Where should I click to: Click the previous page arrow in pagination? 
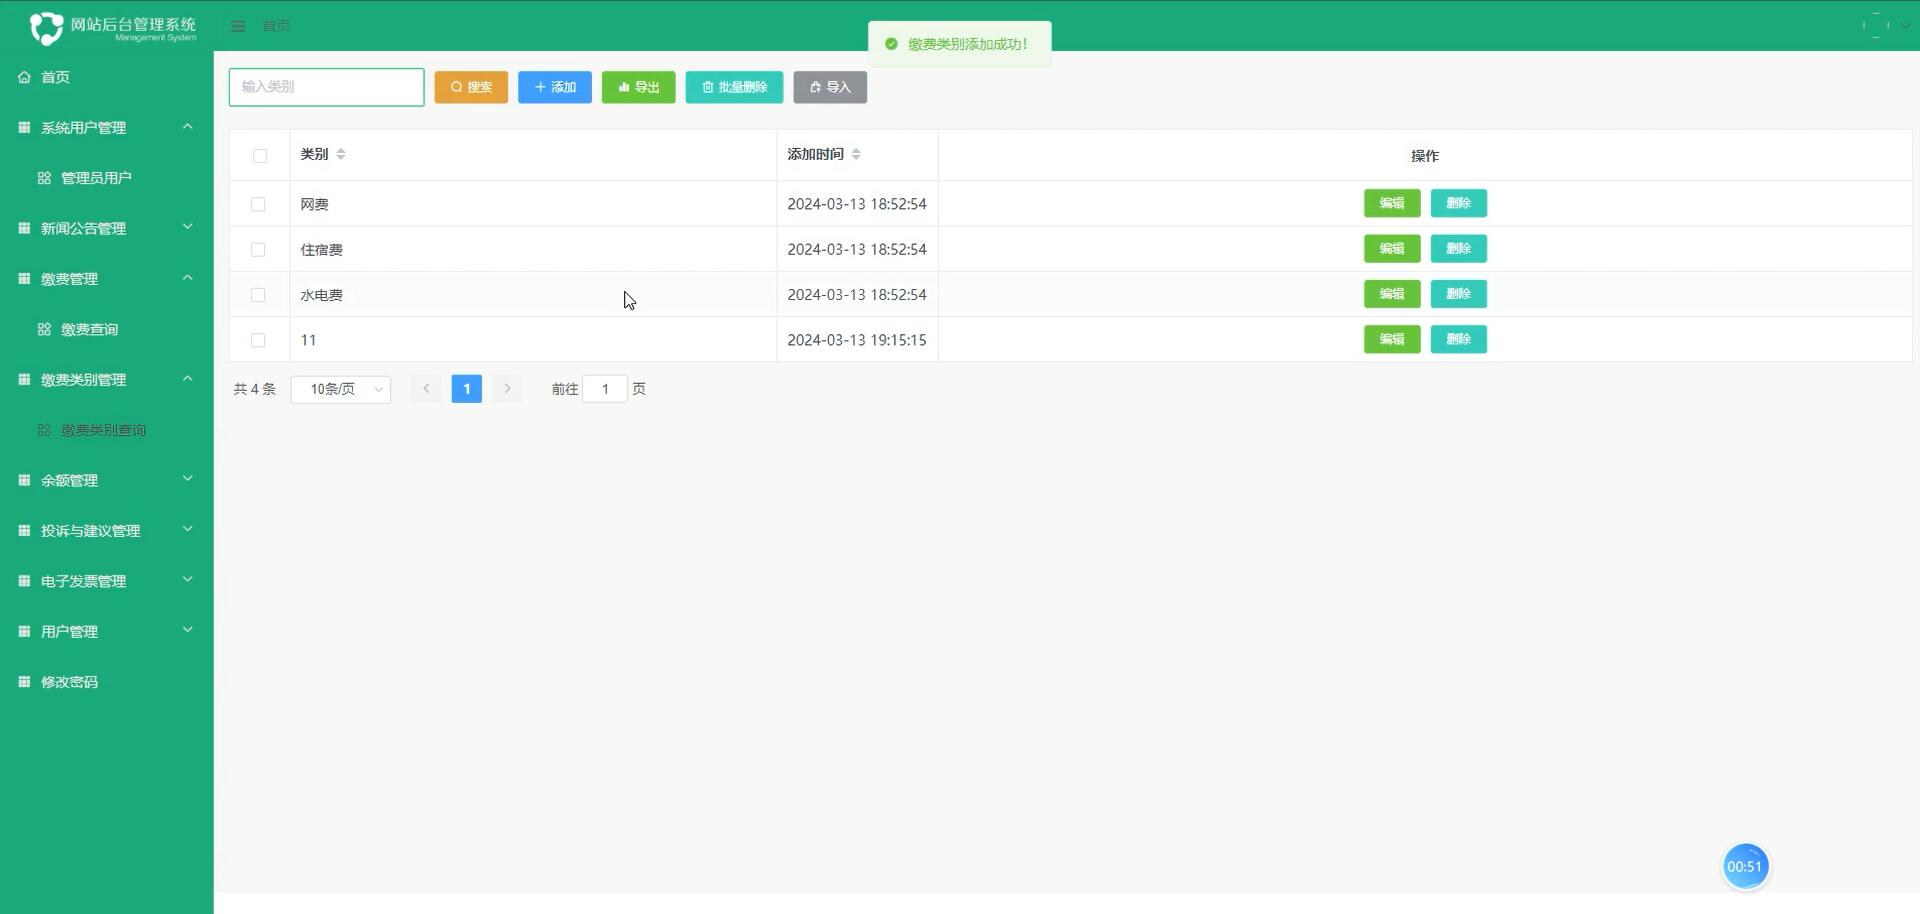coord(426,389)
